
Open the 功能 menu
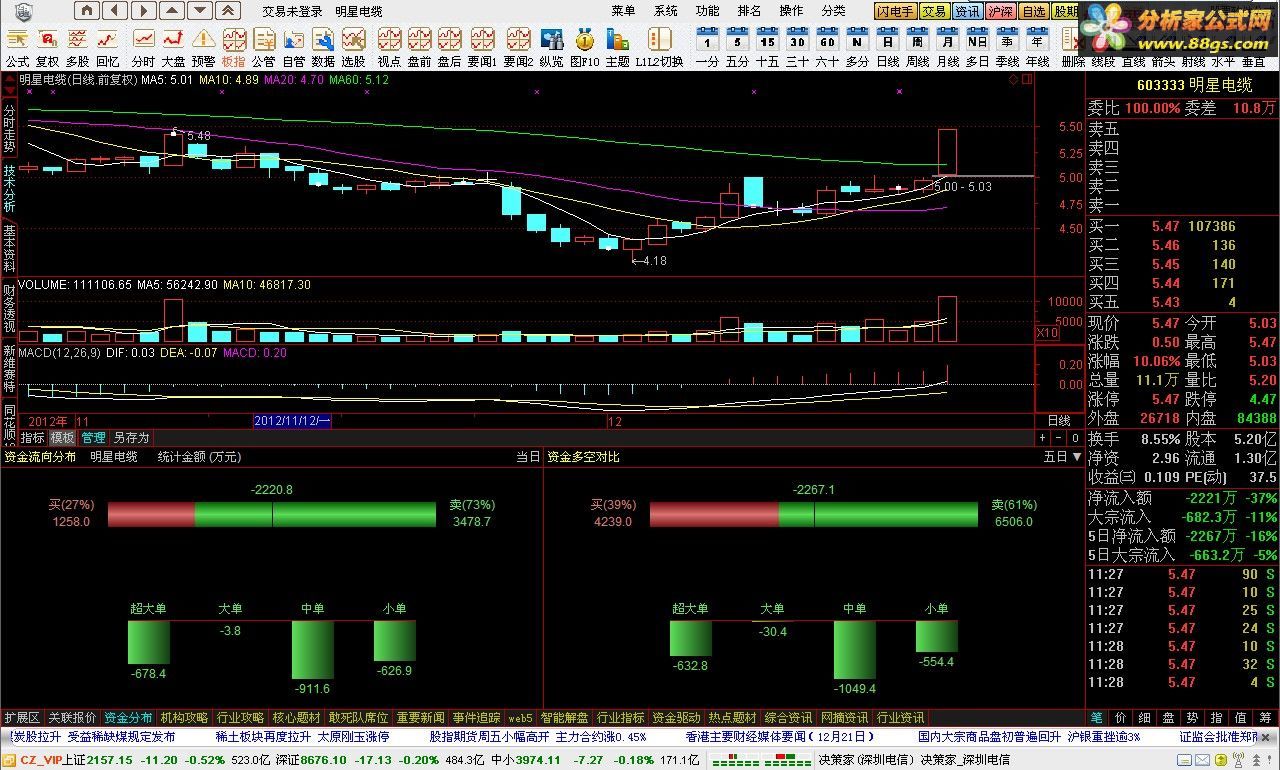pos(707,11)
